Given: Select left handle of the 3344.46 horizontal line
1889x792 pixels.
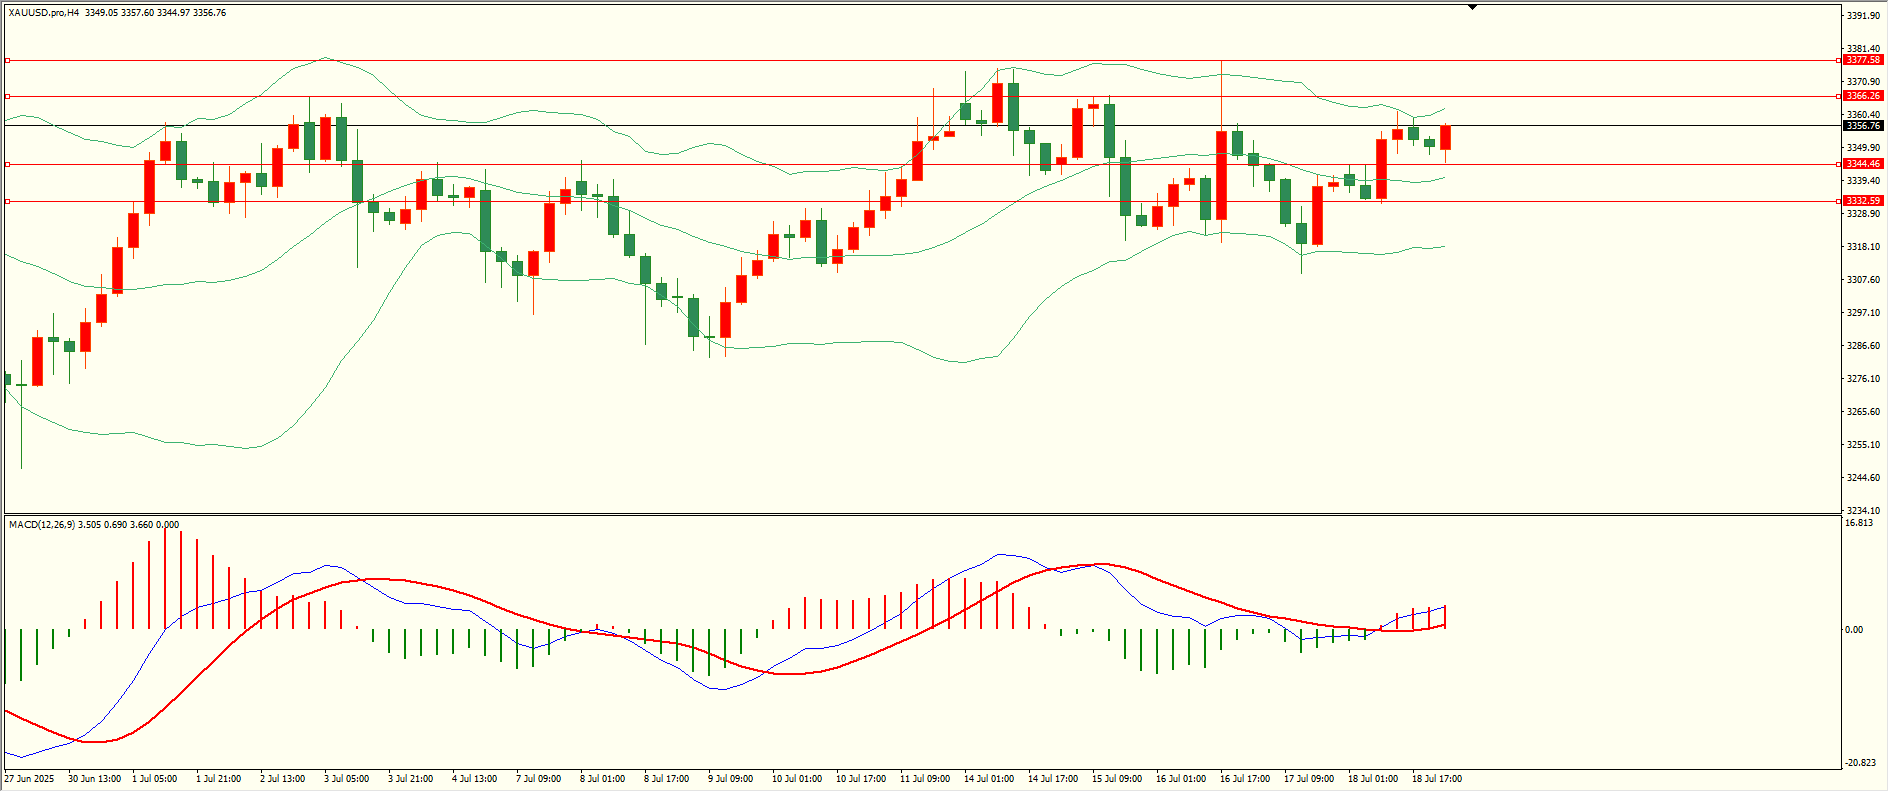Looking at the screenshot, I should pos(7,164).
